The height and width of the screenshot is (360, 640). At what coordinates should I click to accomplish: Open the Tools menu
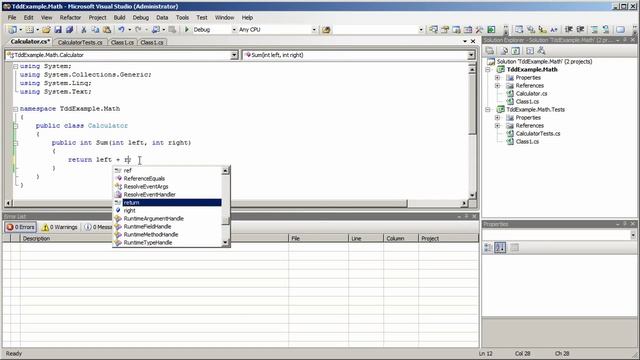(182, 18)
